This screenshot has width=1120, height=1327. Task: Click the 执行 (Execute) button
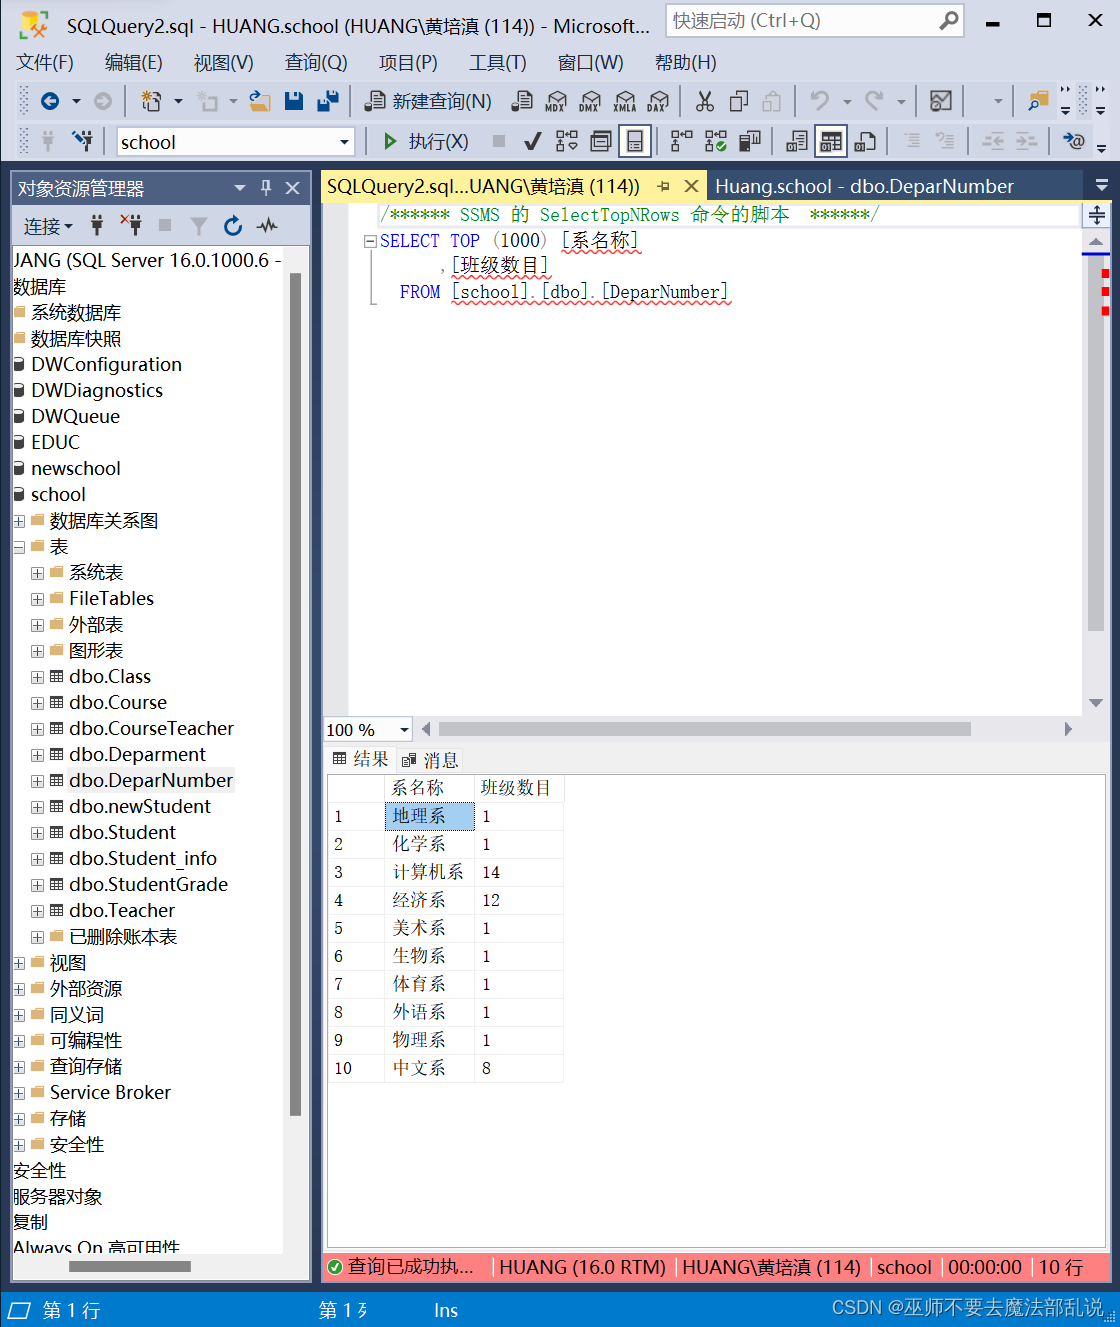click(426, 141)
